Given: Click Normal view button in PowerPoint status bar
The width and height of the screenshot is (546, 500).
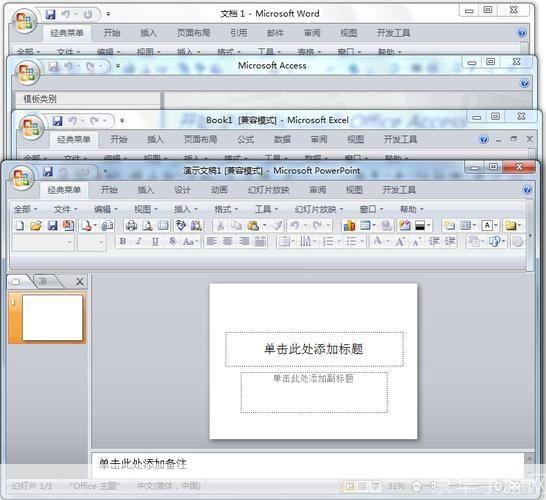Looking at the screenshot, I should click(349, 486).
